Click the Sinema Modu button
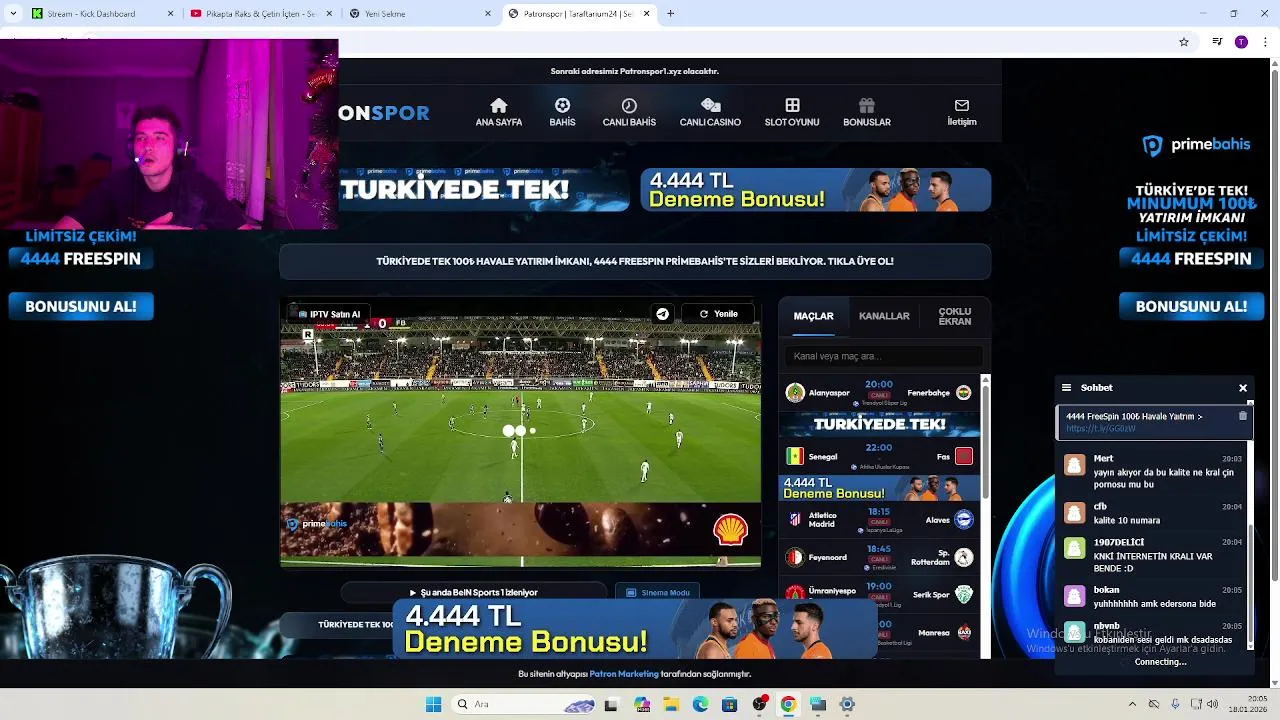The height and width of the screenshot is (720, 1280). coord(657,592)
